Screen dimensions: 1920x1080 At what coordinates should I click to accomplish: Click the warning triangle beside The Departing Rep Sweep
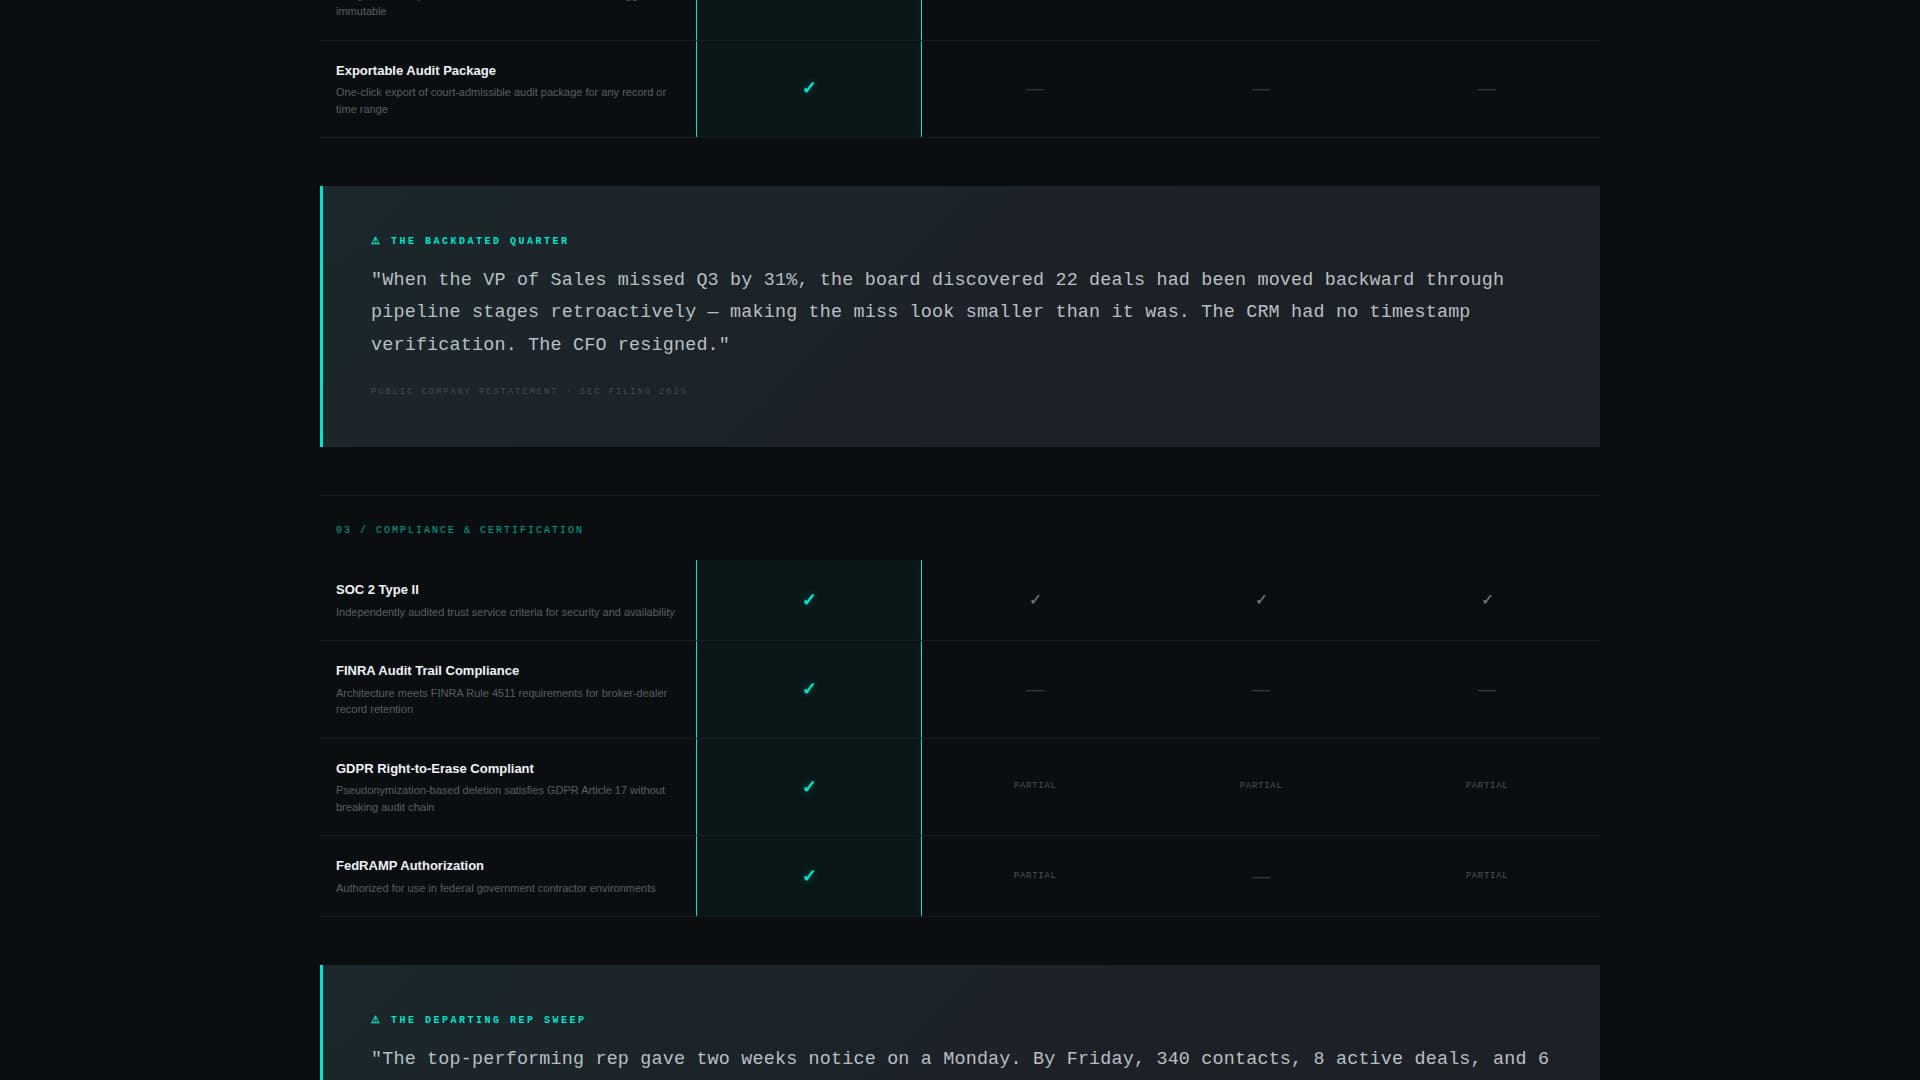pos(376,1020)
